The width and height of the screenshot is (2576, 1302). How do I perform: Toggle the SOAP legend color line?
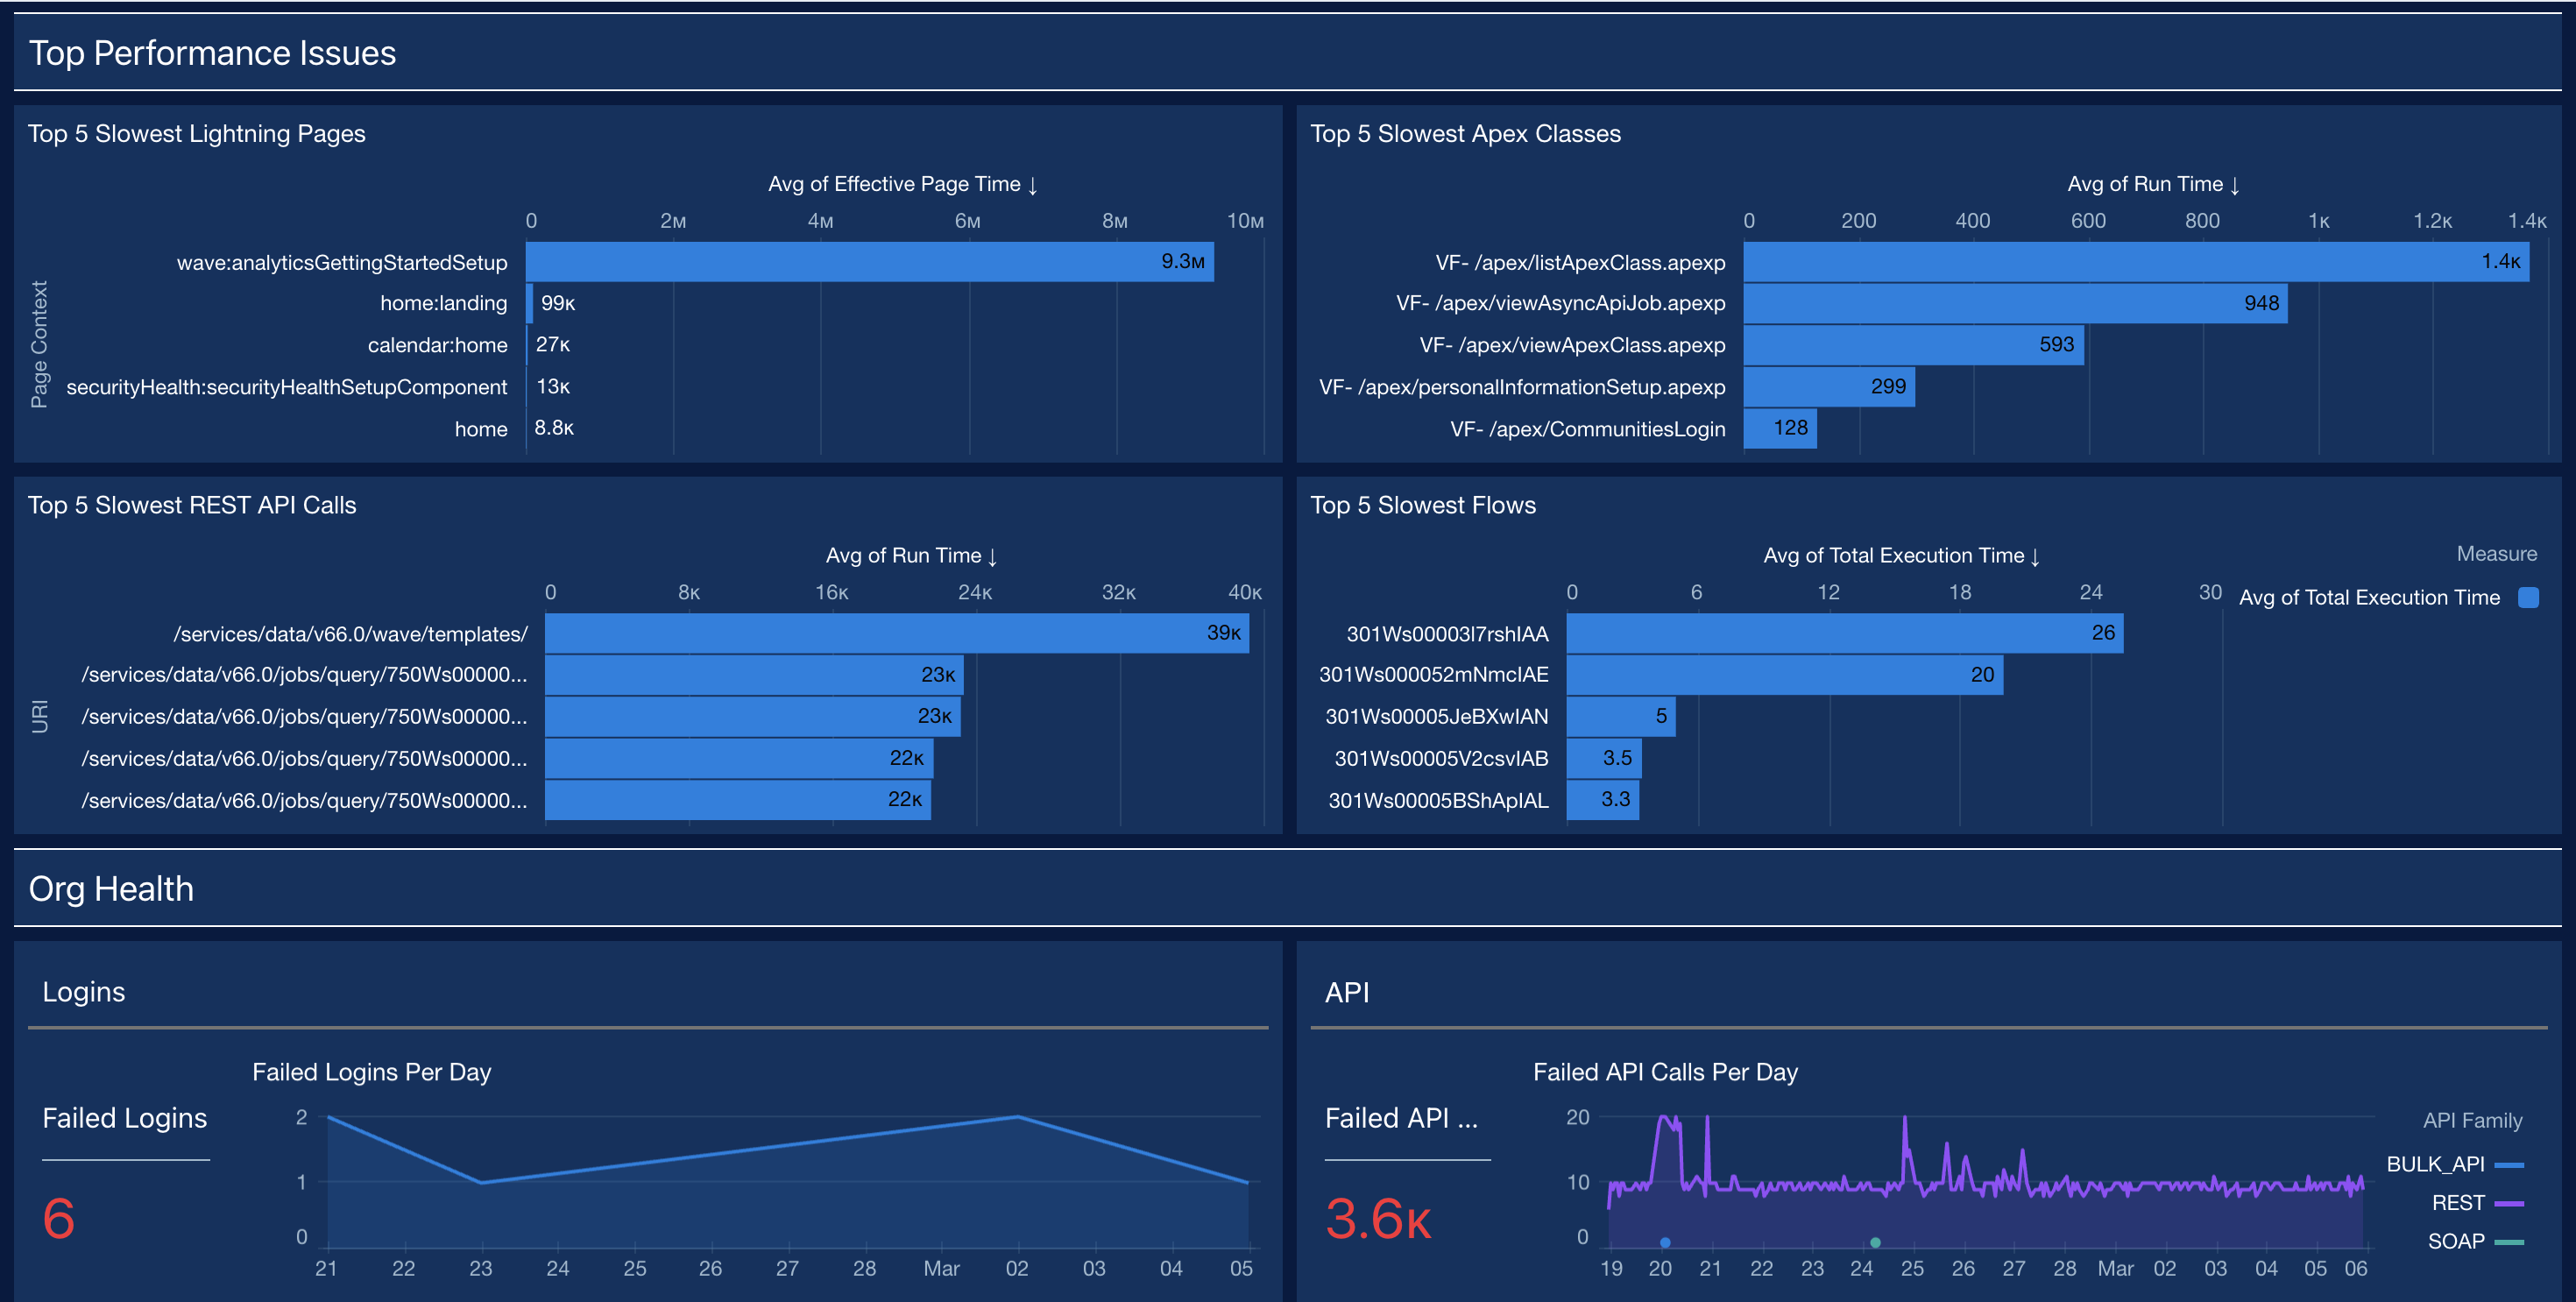[x=2509, y=1242]
